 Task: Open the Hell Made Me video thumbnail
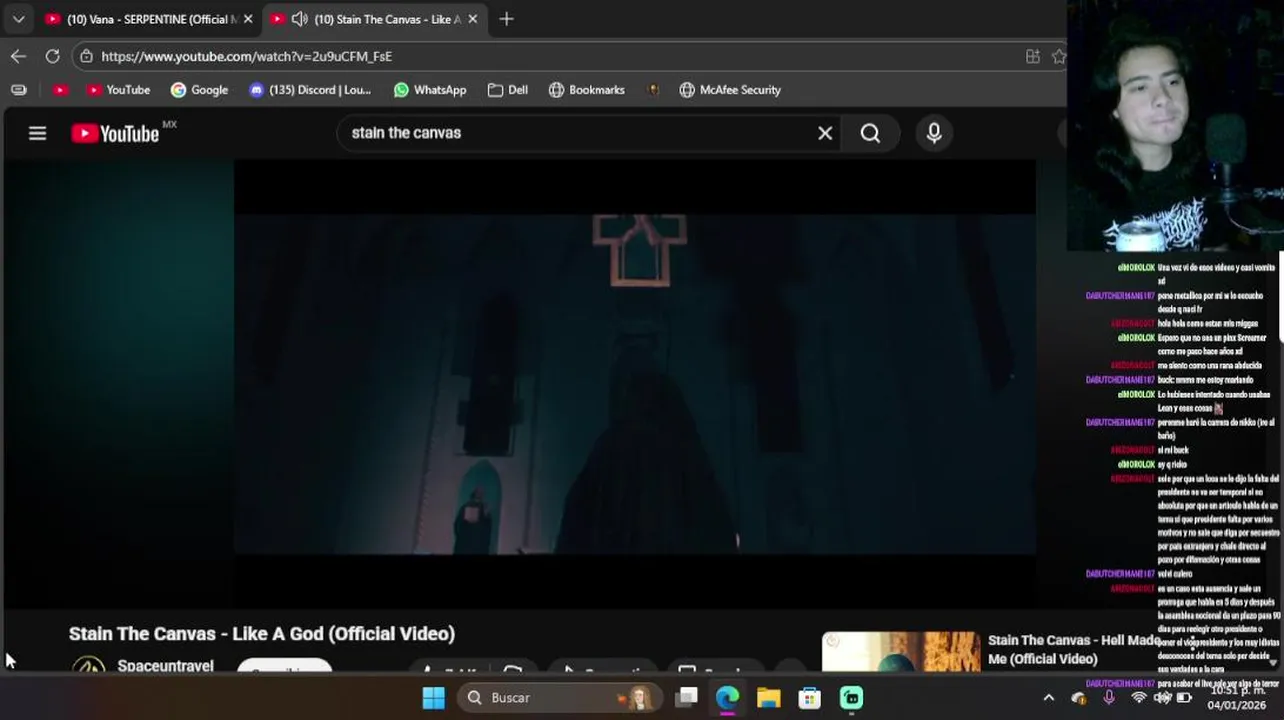901,652
